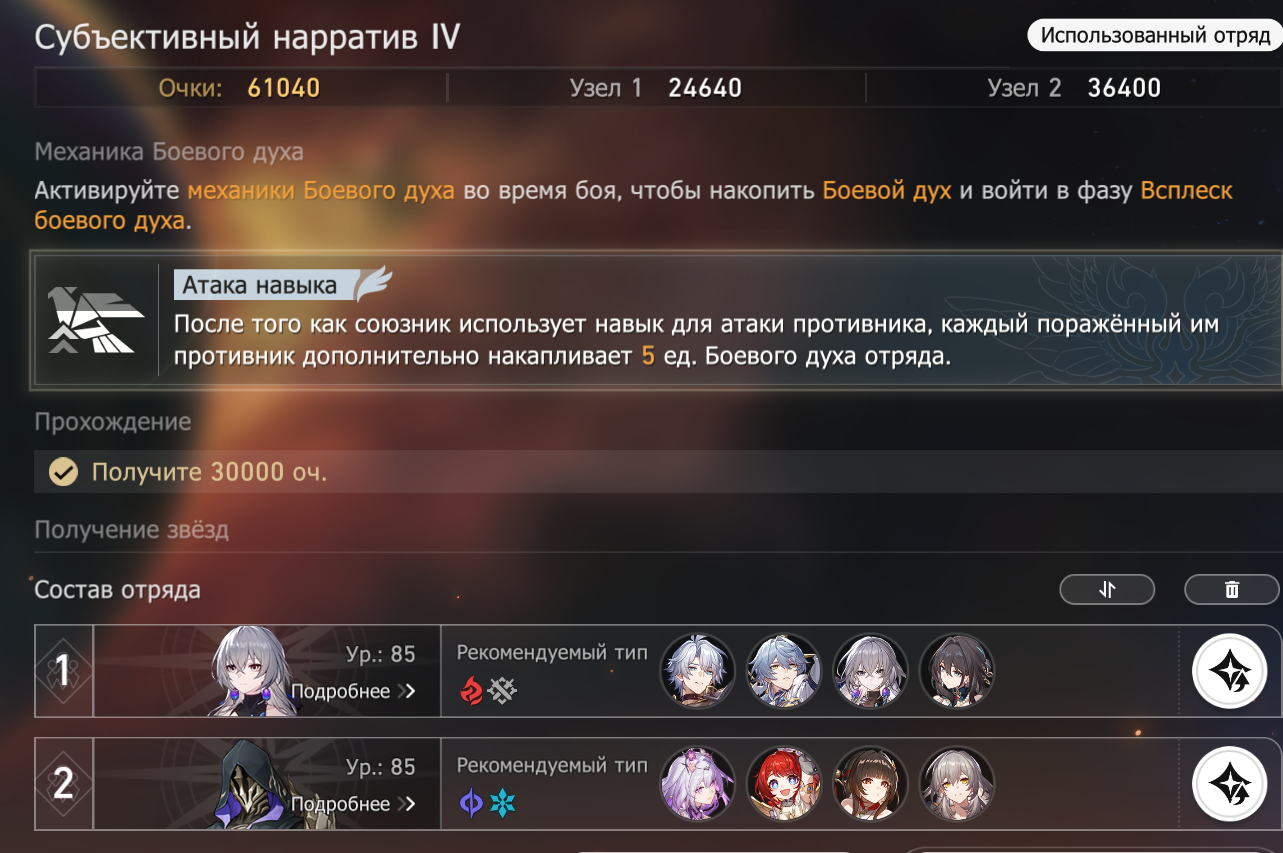Select the Узел 1 score section
1283x853 pixels.
coord(655,88)
